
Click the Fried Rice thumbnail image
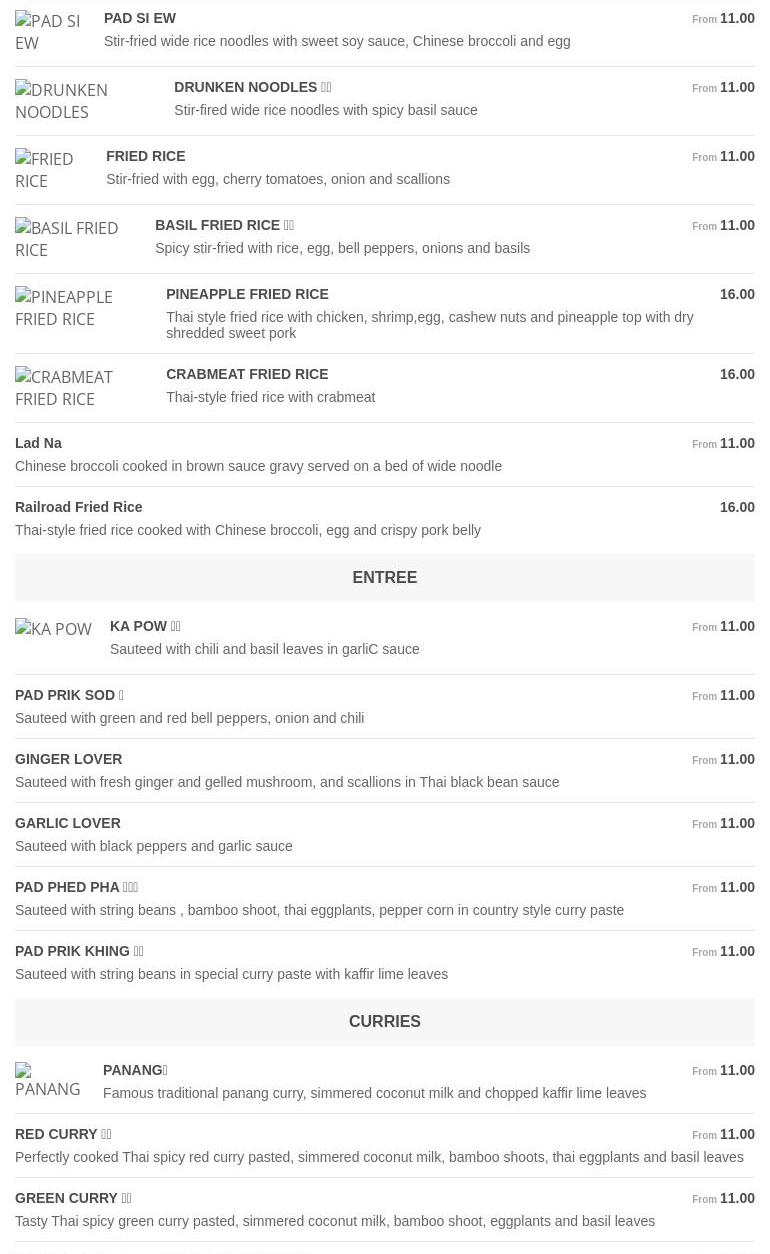[x=49, y=170]
